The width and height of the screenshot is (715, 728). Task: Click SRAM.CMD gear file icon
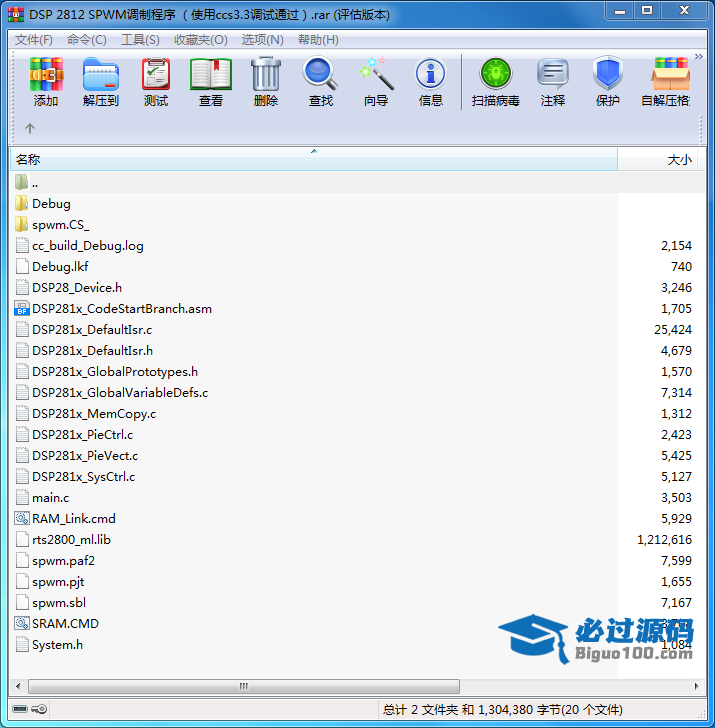(22, 623)
